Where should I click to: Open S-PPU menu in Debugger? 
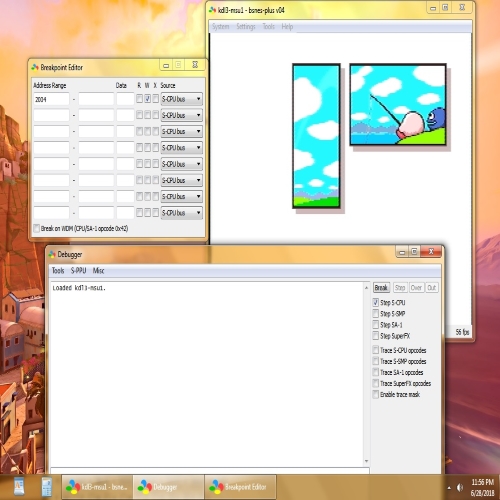[x=79, y=270]
